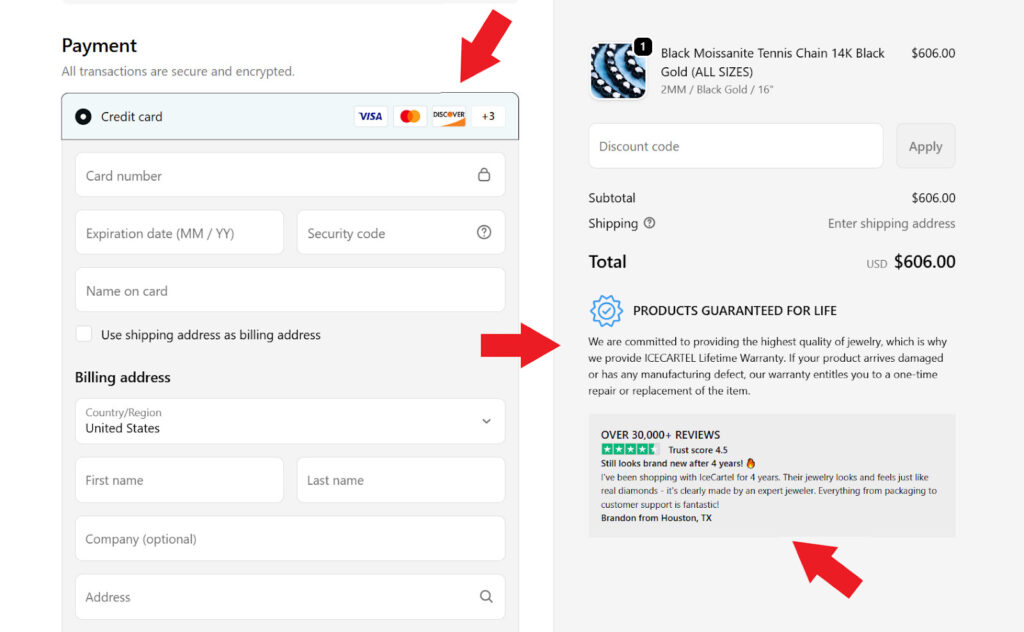The height and width of the screenshot is (632, 1024).
Task: Open the security code help icon
Action: pyautogui.click(x=484, y=233)
